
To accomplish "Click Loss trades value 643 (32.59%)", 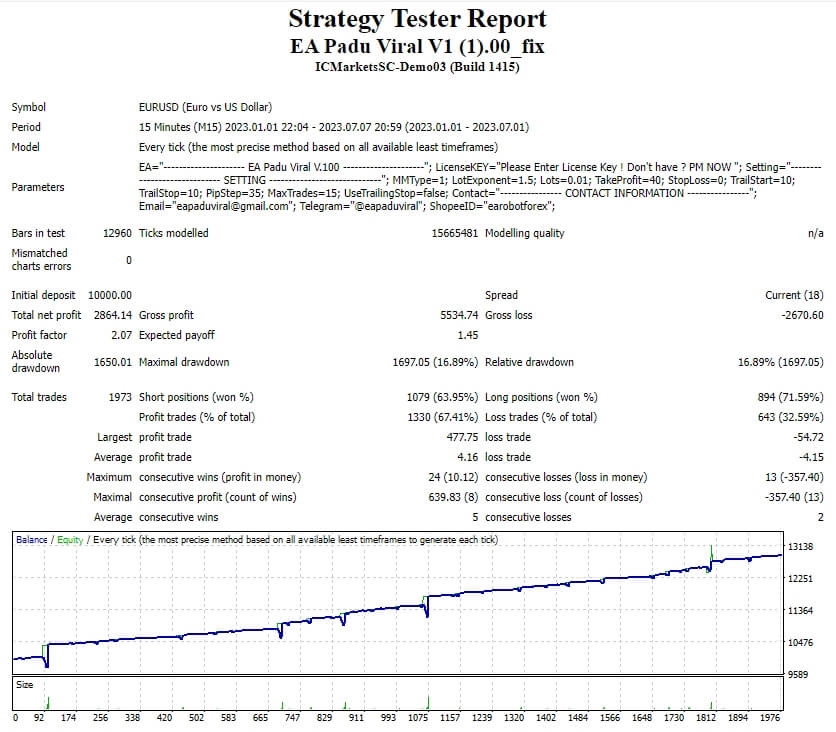I will point(791,417).
